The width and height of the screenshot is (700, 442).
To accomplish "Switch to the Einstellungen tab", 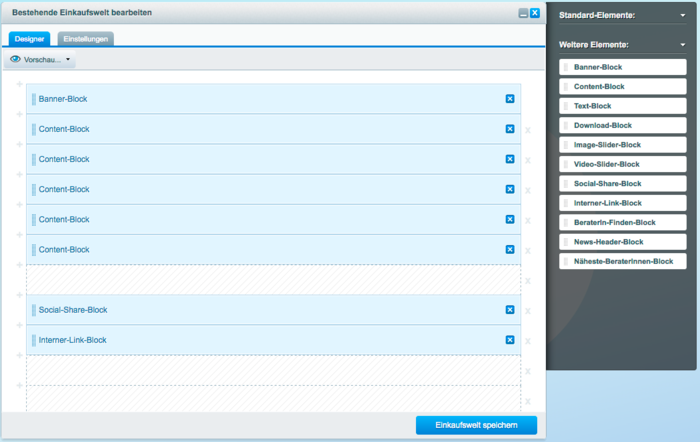I will (x=85, y=38).
